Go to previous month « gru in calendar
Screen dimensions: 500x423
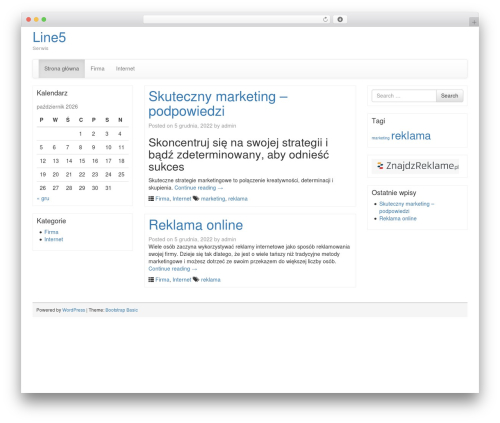click(43, 198)
